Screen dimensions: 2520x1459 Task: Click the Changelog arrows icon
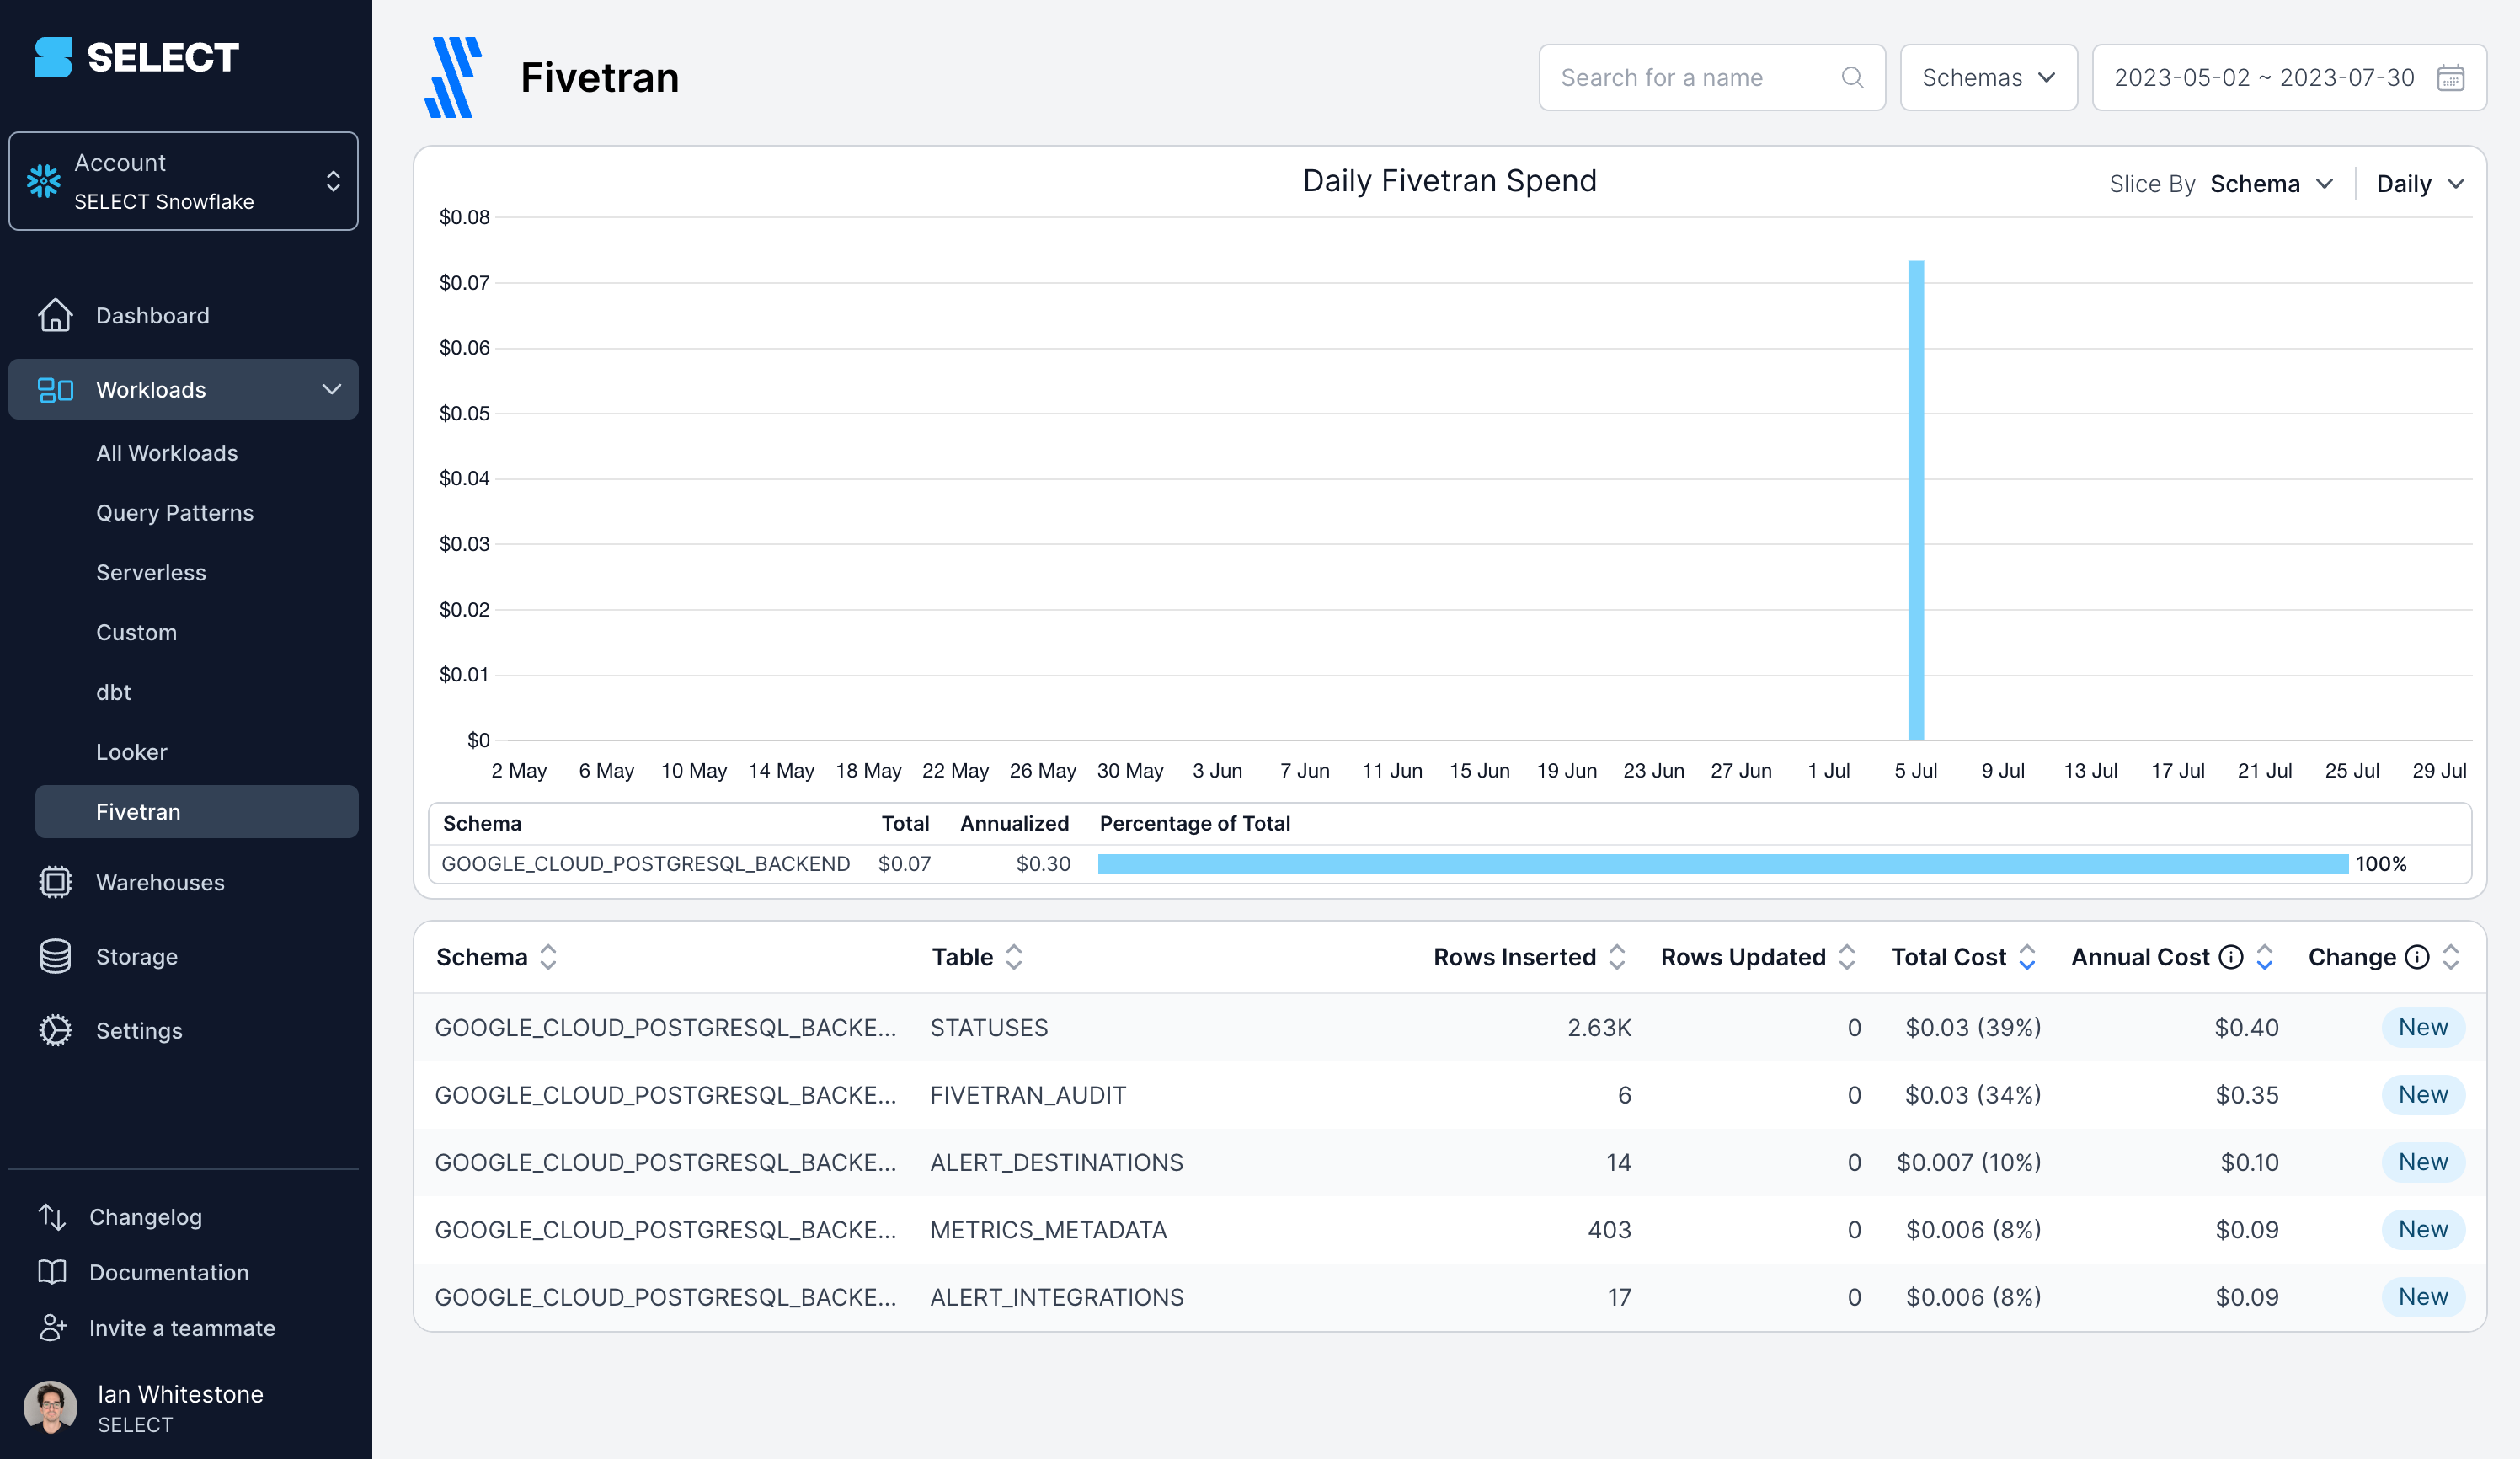tap(52, 1217)
